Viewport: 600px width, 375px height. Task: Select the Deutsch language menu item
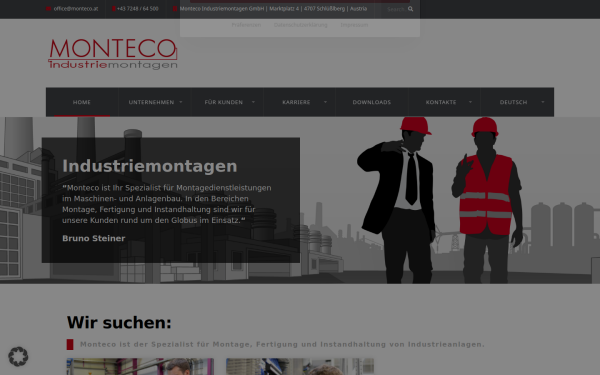click(517, 102)
